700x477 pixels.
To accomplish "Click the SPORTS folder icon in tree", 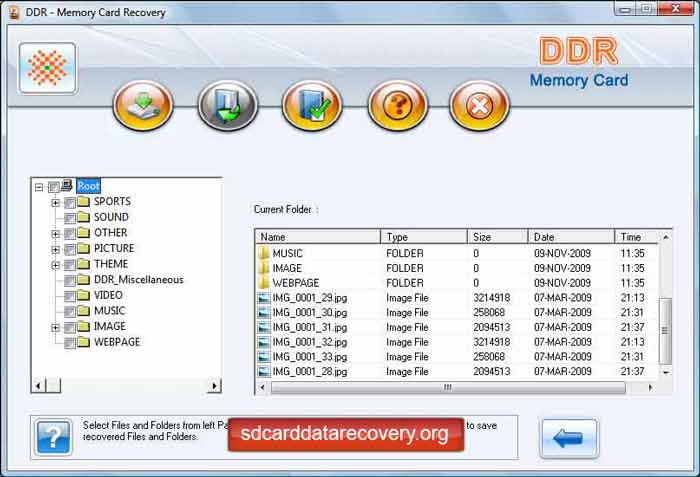I will coord(83,201).
